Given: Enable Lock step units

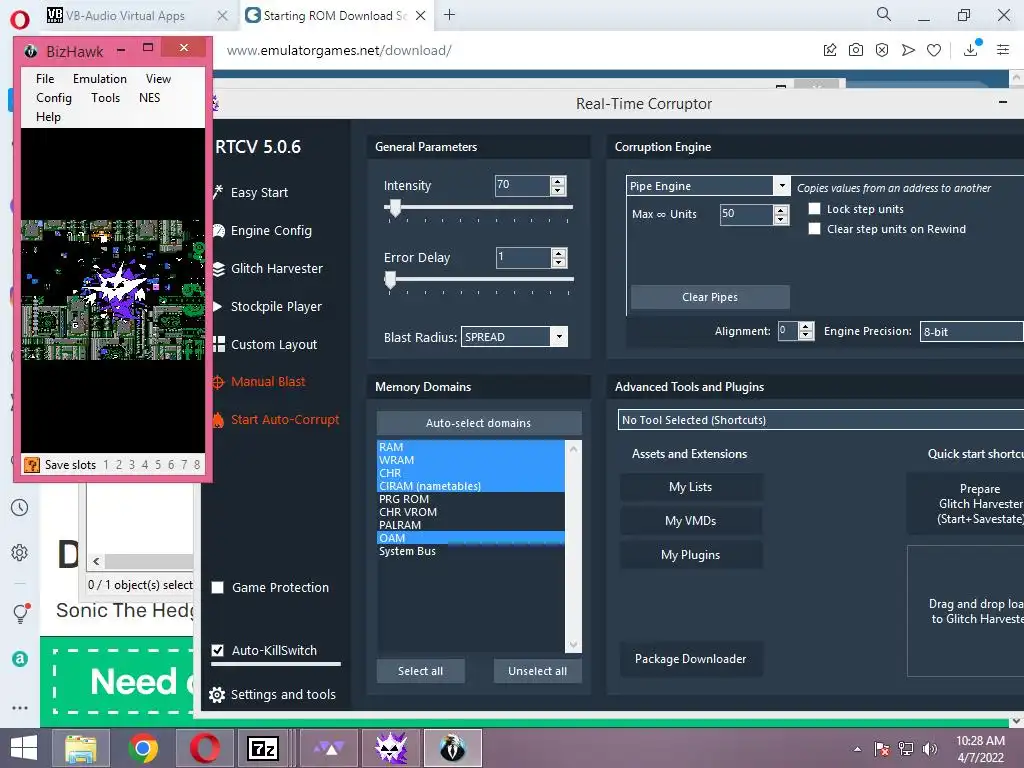Looking at the screenshot, I should [x=814, y=208].
